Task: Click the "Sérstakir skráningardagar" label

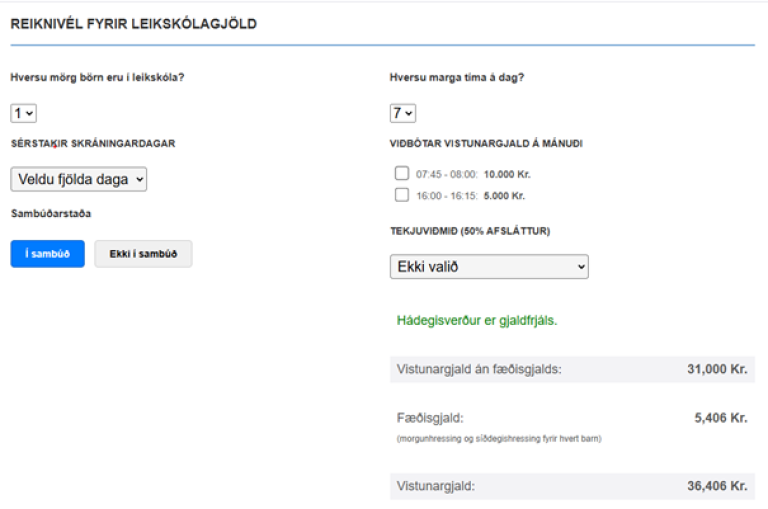Action: point(93,144)
